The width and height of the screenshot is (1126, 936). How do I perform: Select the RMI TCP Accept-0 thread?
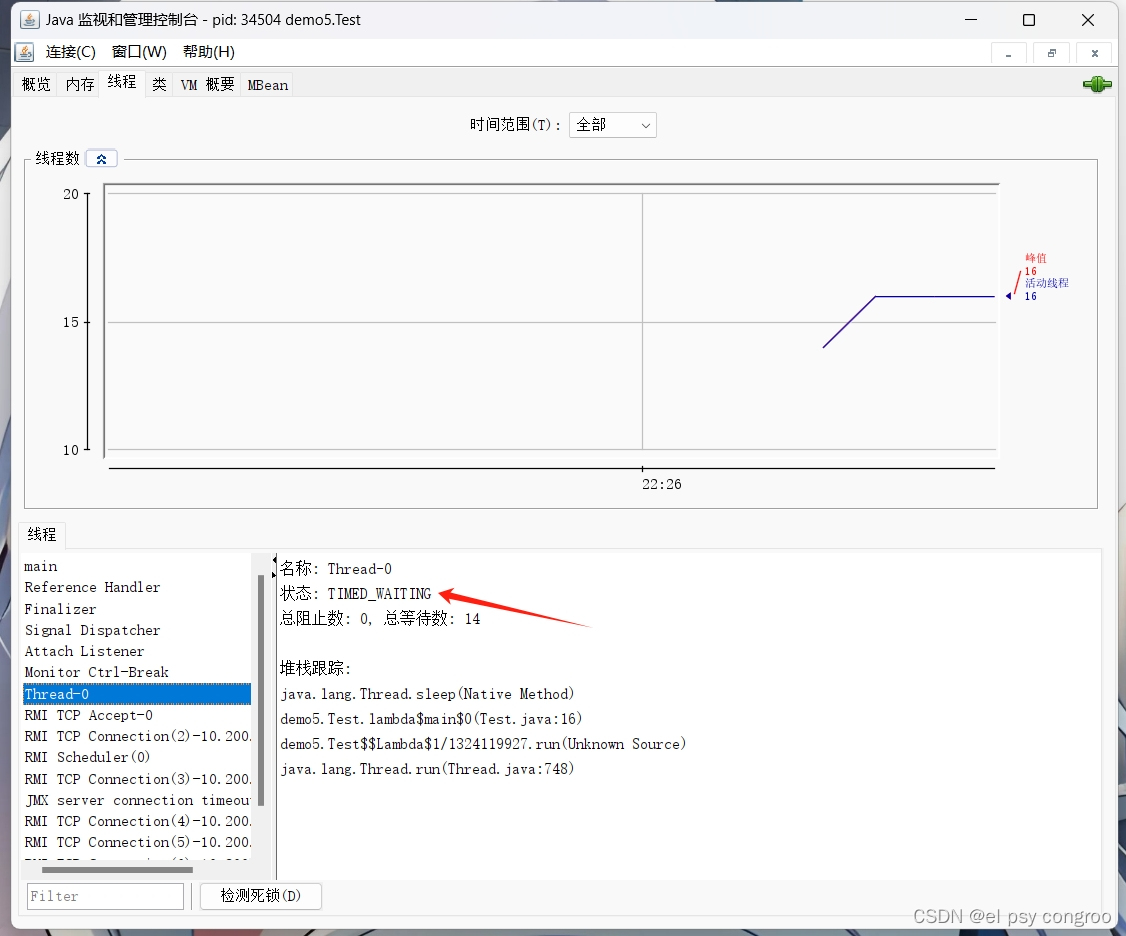(136, 715)
